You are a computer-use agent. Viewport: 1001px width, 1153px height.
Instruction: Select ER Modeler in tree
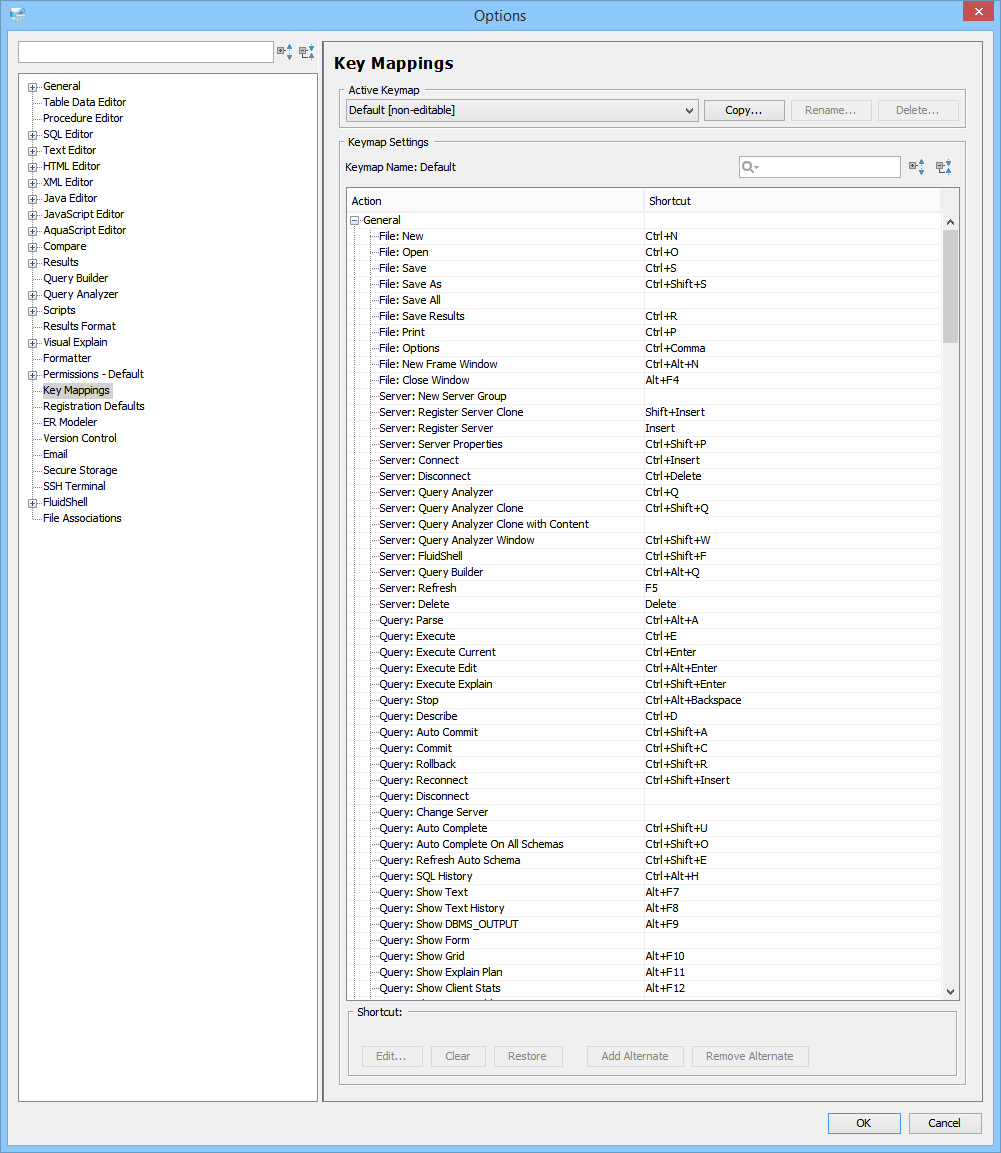tap(70, 423)
